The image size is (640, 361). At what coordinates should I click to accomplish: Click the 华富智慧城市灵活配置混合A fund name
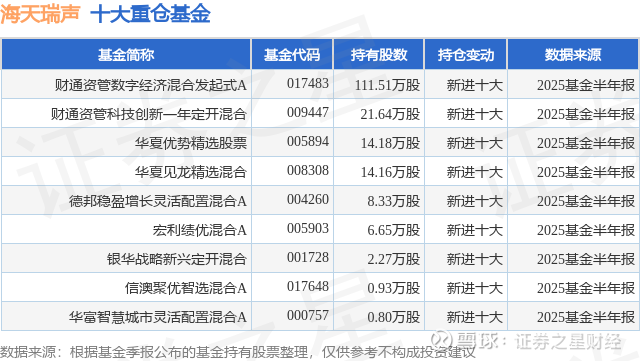pos(158,317)
